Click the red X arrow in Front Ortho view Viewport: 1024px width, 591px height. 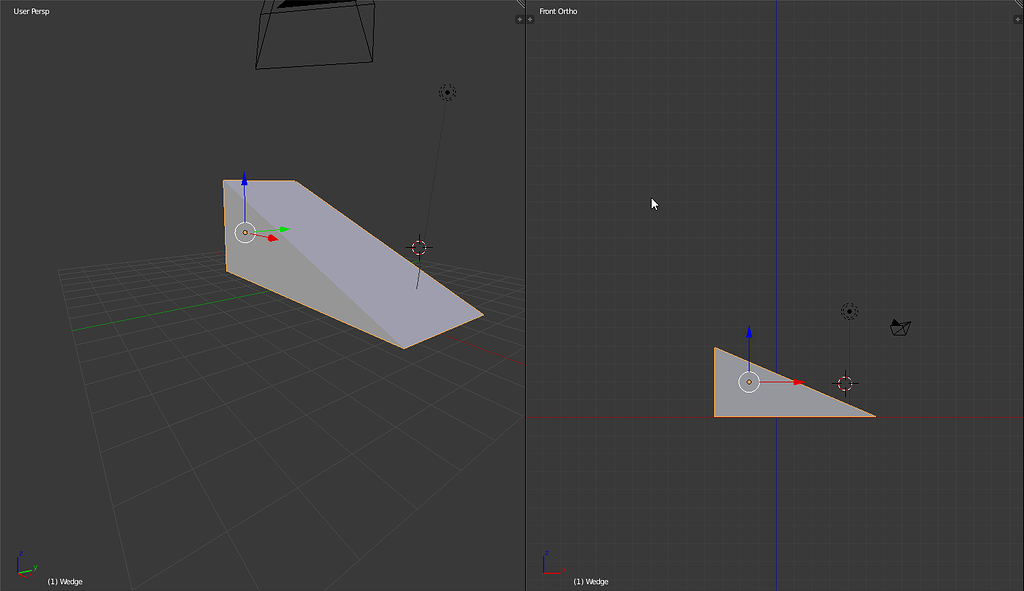[x=798, y=381]
